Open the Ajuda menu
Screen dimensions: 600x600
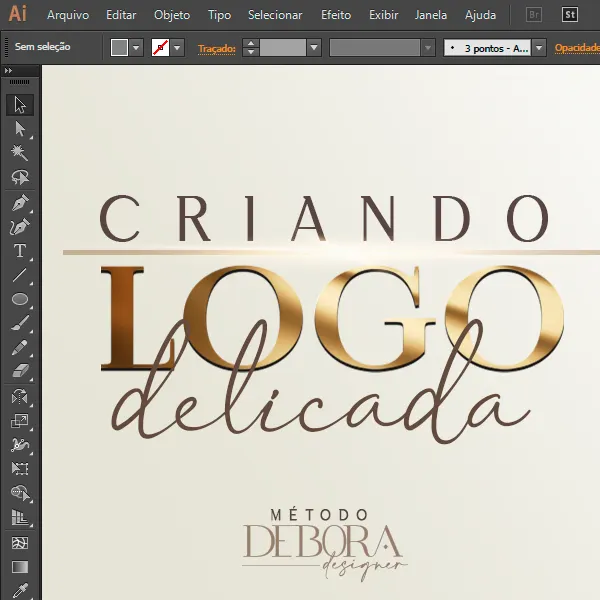(x=480, y=15)
